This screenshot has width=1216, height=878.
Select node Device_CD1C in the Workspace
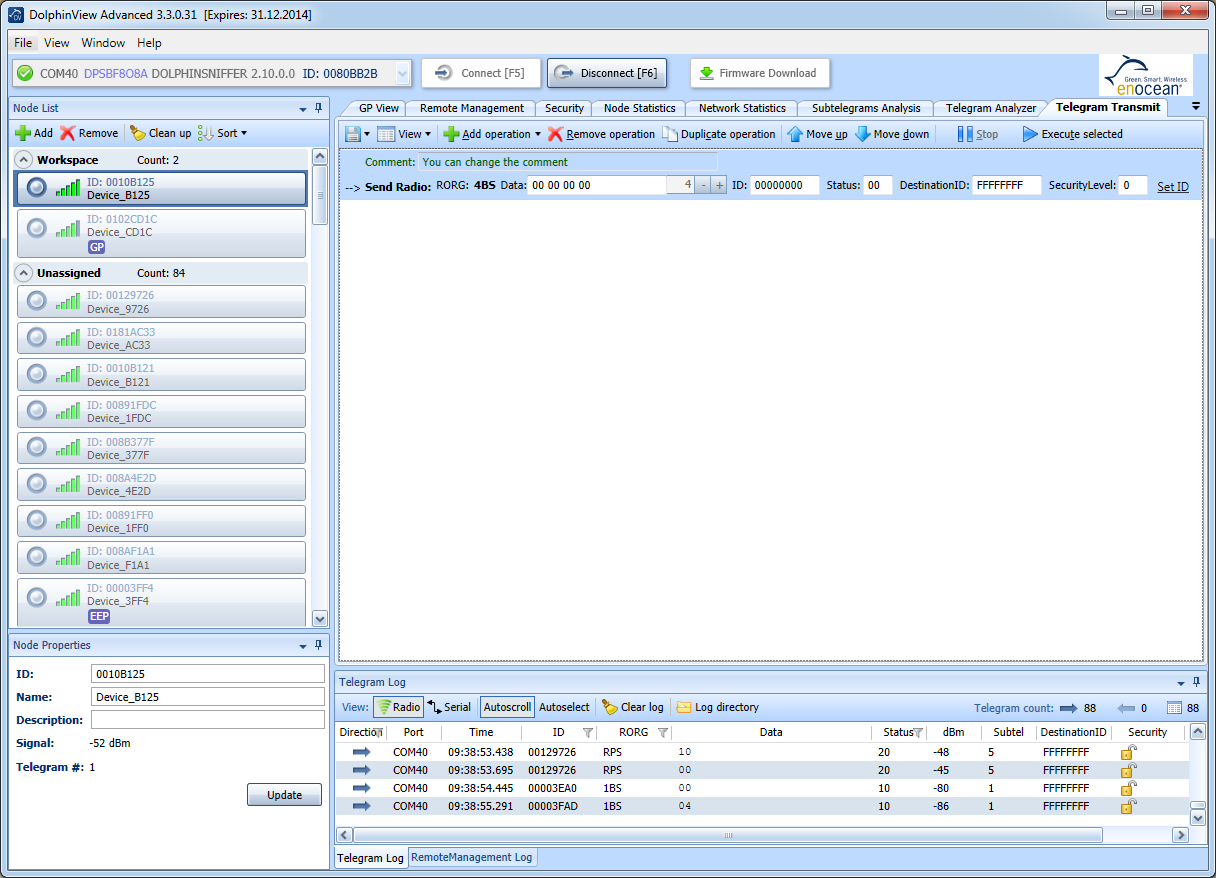pos(162,232)
